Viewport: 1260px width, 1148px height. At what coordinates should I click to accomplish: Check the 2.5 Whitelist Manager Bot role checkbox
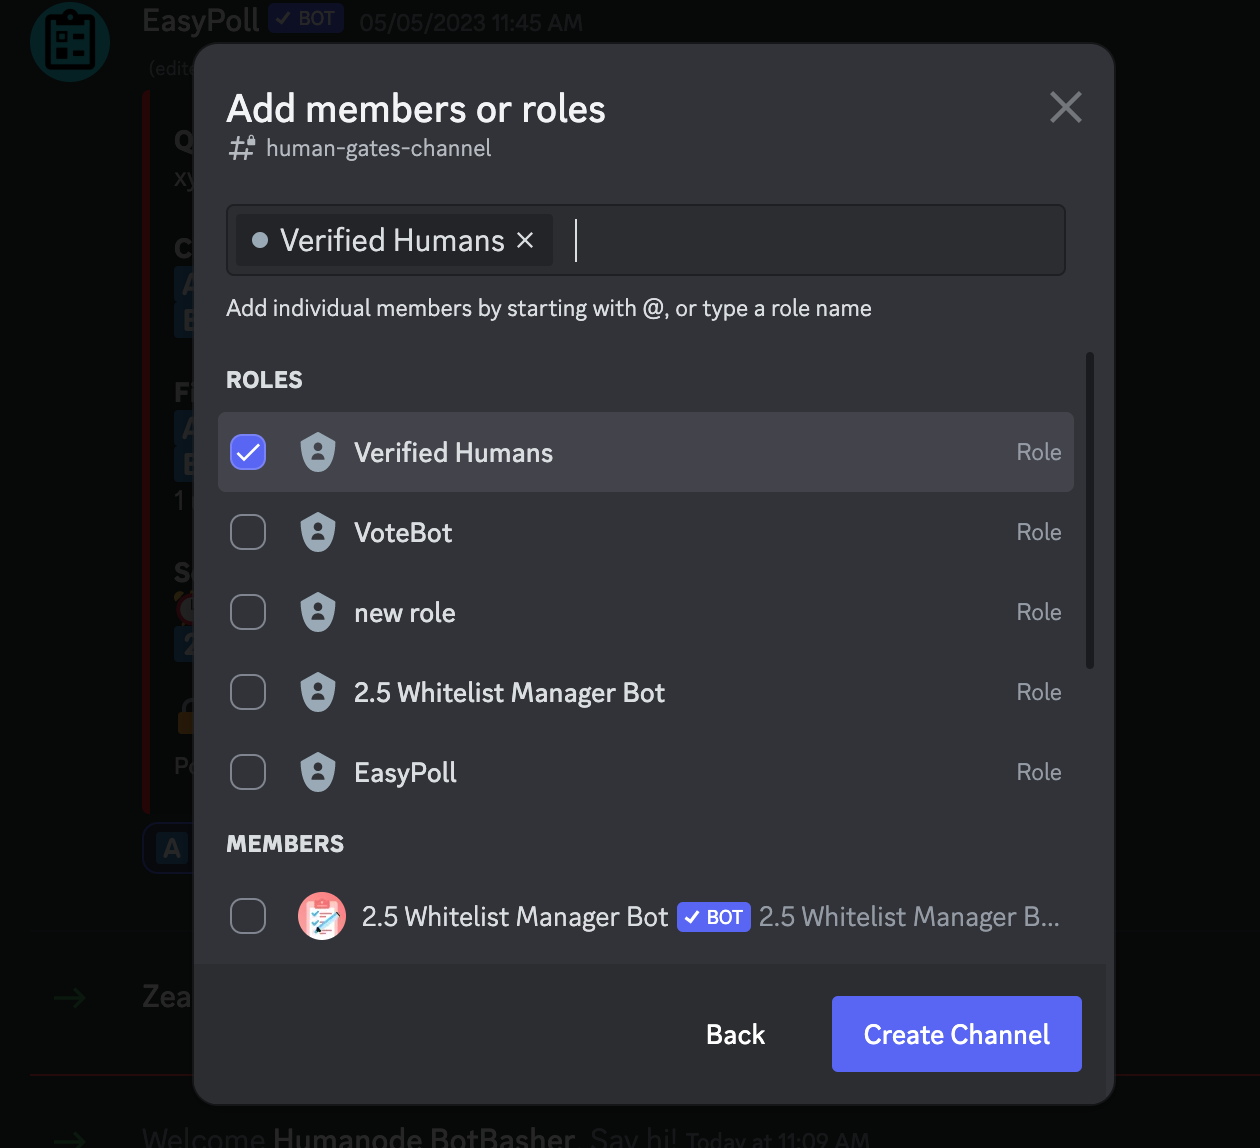pos(248,692)
